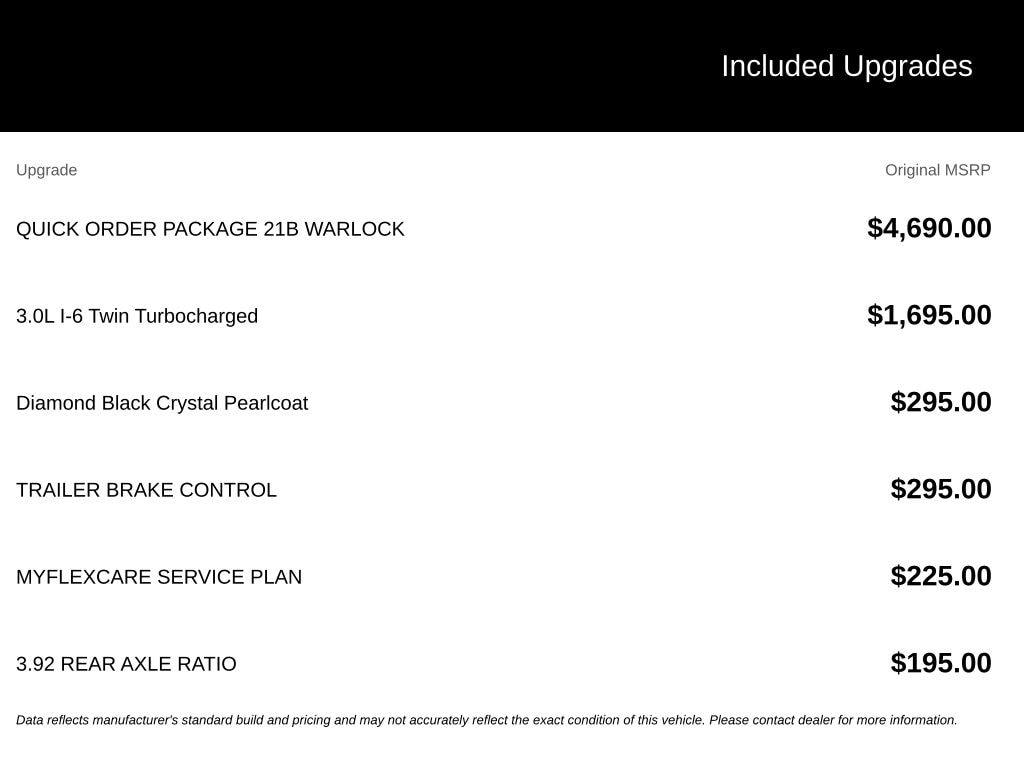The height and width of the screenshot is (768, 1024).
Task: Select the Upgrade column header
Action: click(46, 170)
